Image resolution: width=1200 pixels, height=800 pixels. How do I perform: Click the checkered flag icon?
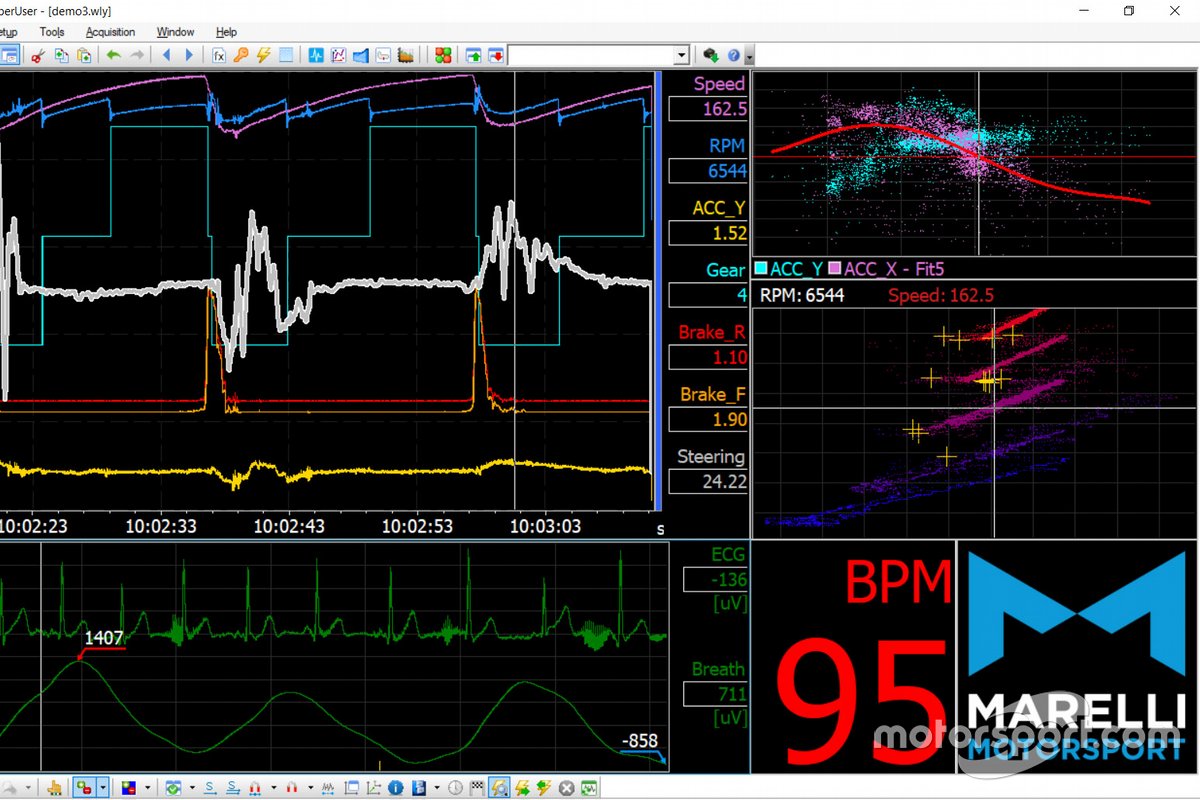[x=476, y=788]
